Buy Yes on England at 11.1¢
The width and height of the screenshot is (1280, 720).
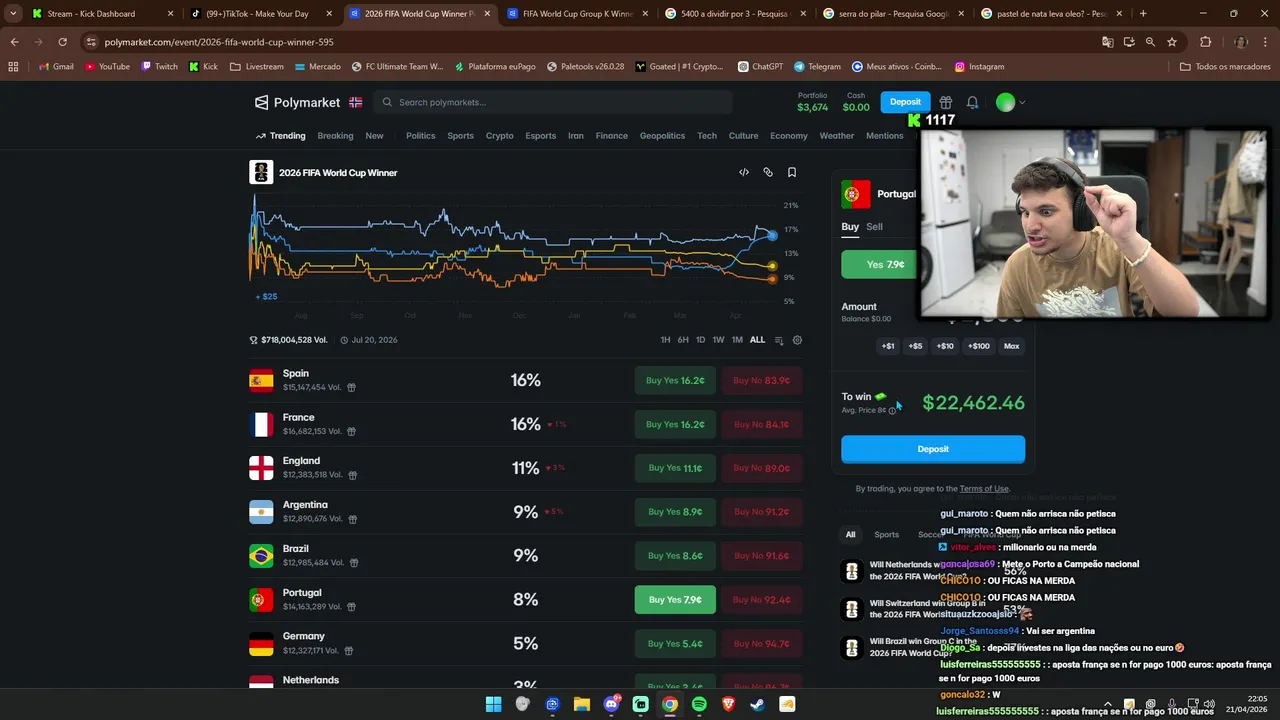pos(675,468)
